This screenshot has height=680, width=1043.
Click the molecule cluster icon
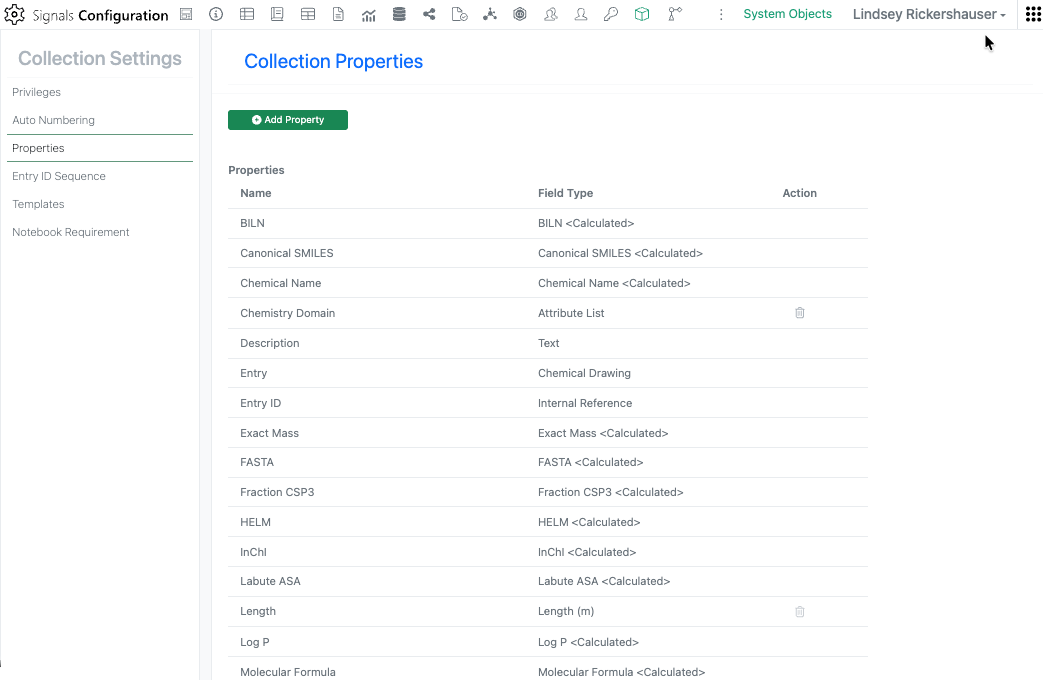click(490, 14)
